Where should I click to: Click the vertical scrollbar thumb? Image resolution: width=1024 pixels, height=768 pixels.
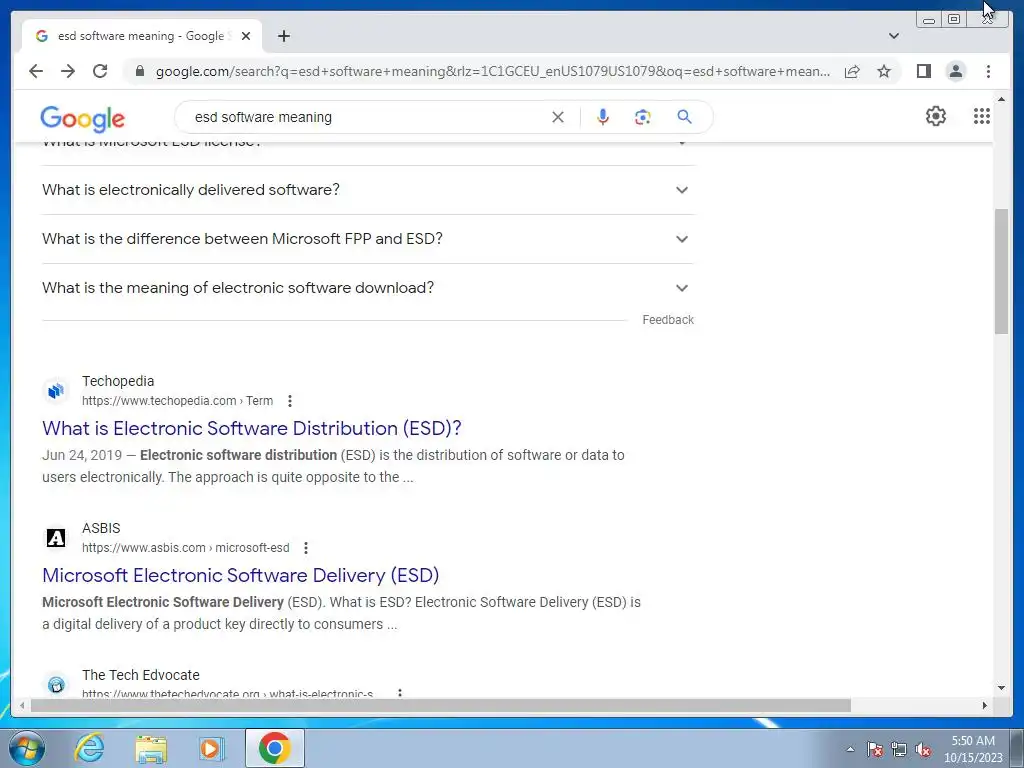(1001, 272)
